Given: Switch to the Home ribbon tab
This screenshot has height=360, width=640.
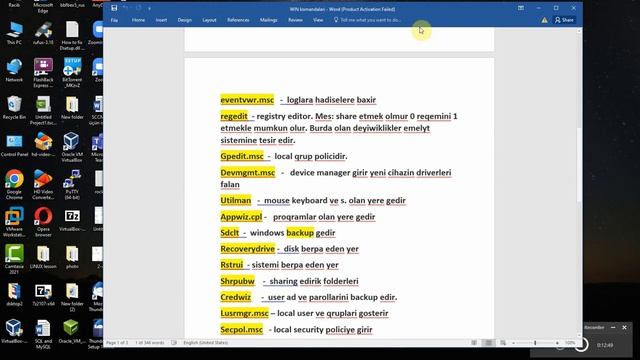Looking at the screenshot, I should 138,20.
